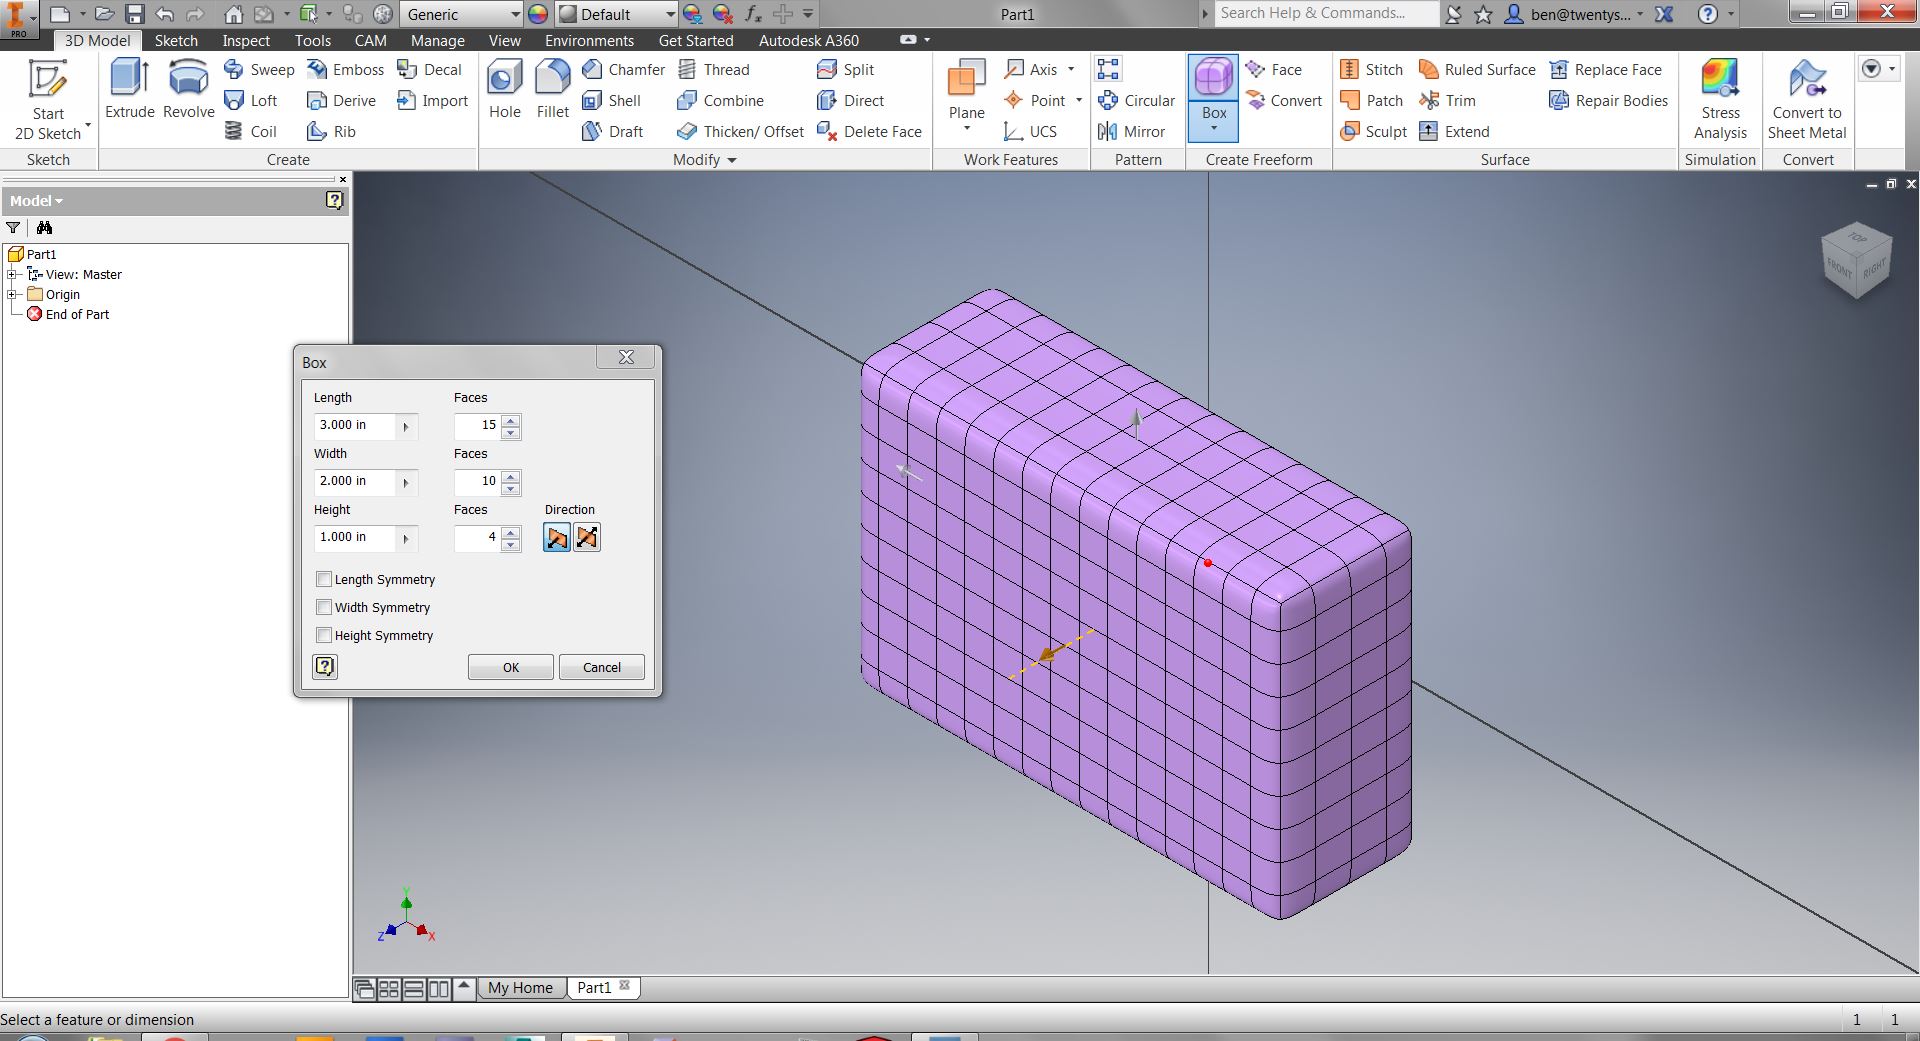Viewport: 1920px width, 1041px height.
Task: Choose the Loft tool
Action: [x=251, y=100]
